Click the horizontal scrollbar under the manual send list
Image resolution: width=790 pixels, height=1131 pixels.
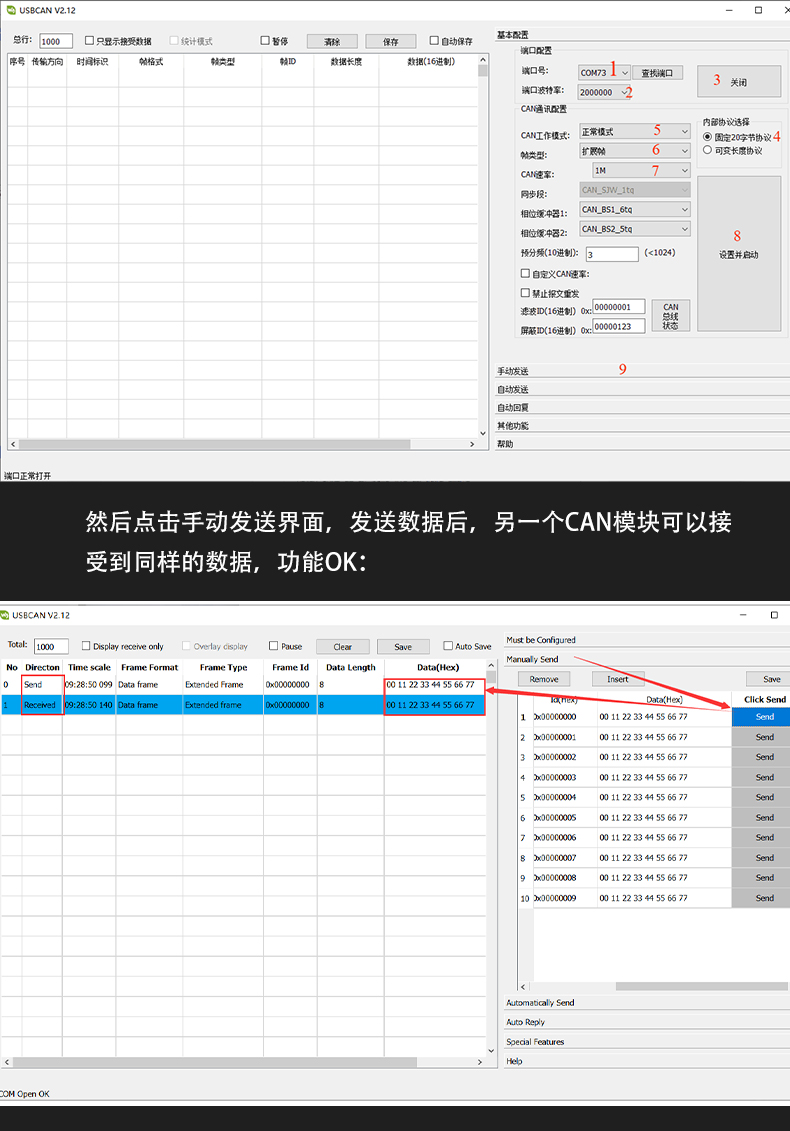pyautogui.click(x=680, y=986)
